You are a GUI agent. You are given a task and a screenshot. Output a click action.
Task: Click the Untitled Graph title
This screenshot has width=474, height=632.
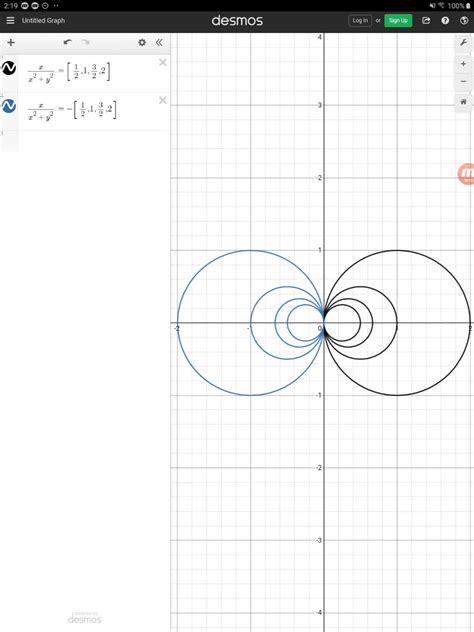coord(43,21)
